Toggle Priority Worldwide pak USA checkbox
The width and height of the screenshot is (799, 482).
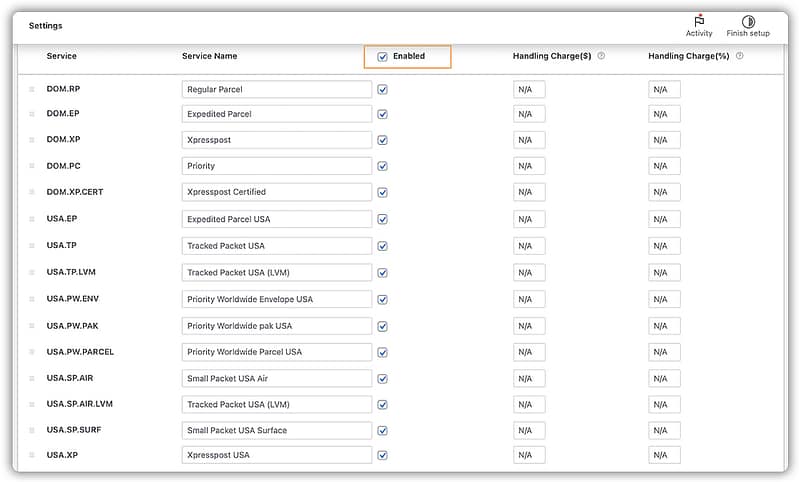pyautogui.click(x=383, y=326)
